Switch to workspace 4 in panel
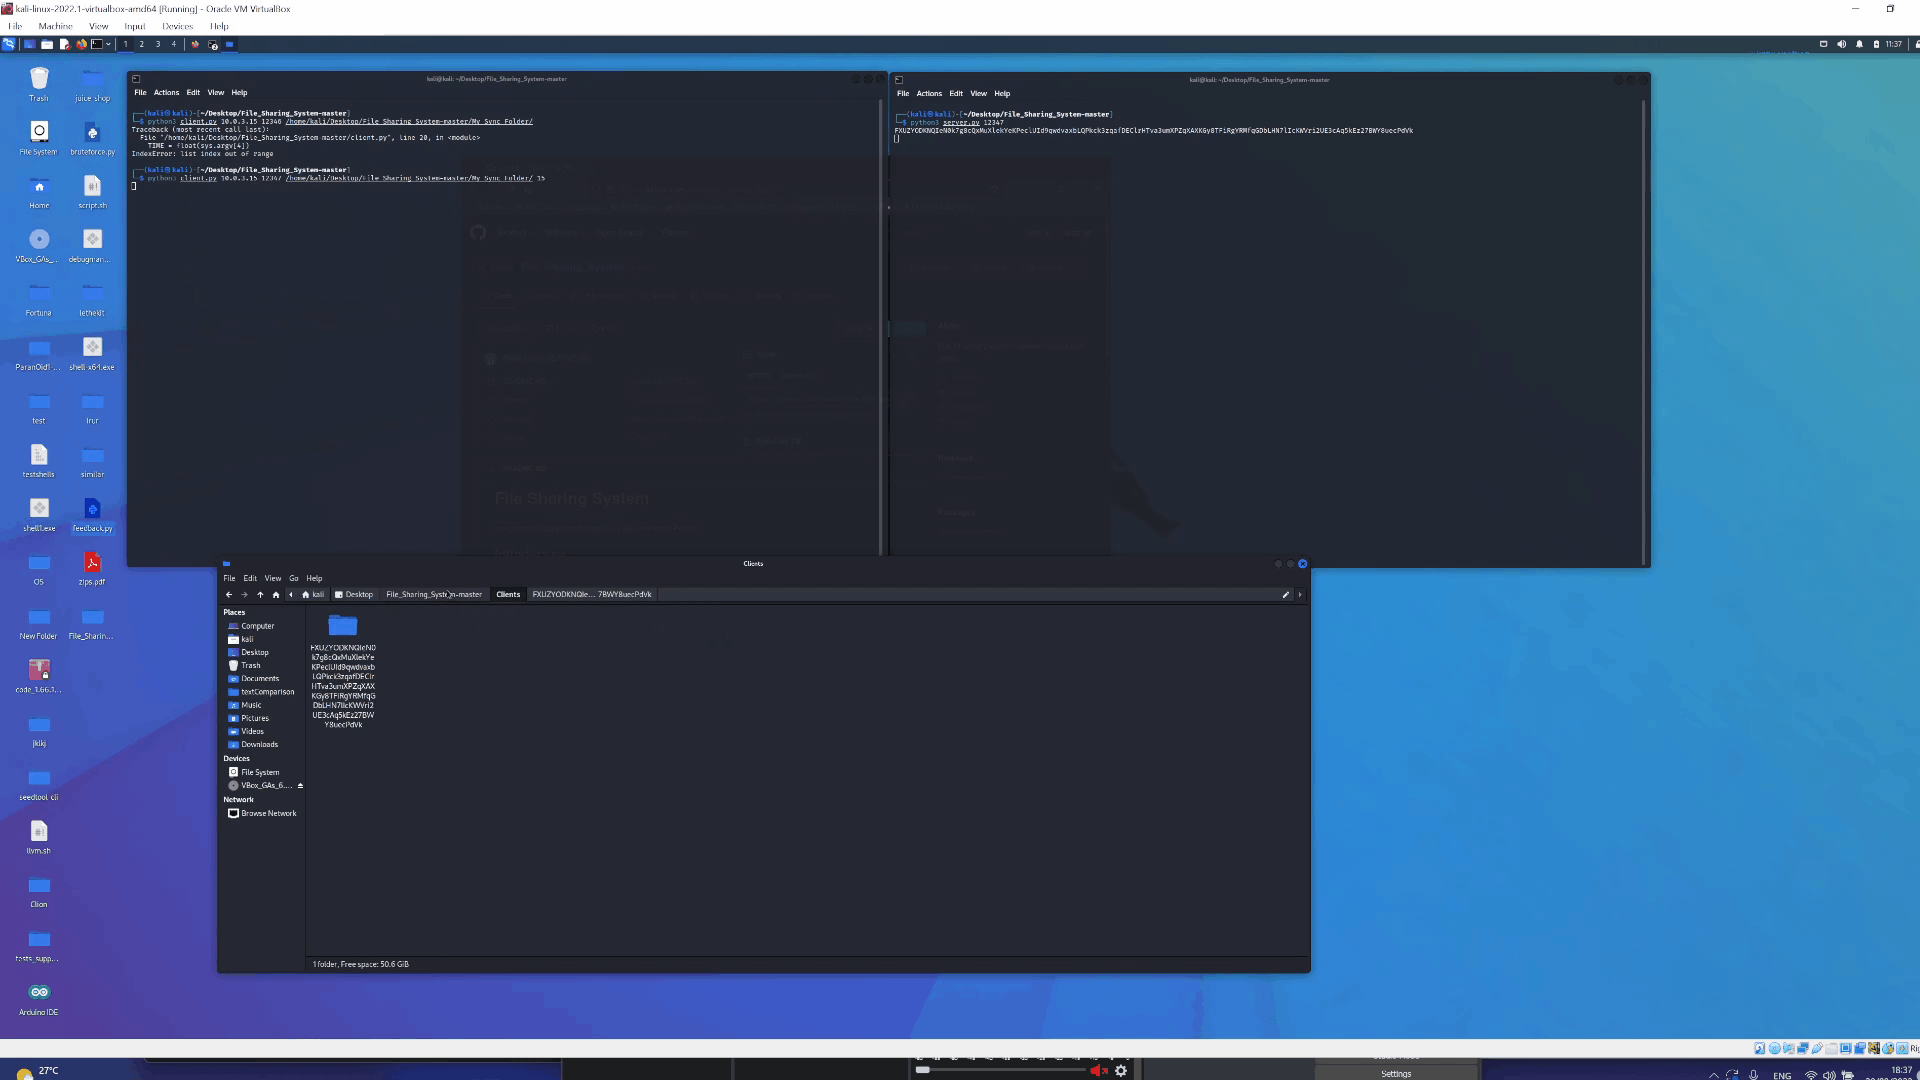 173,44
